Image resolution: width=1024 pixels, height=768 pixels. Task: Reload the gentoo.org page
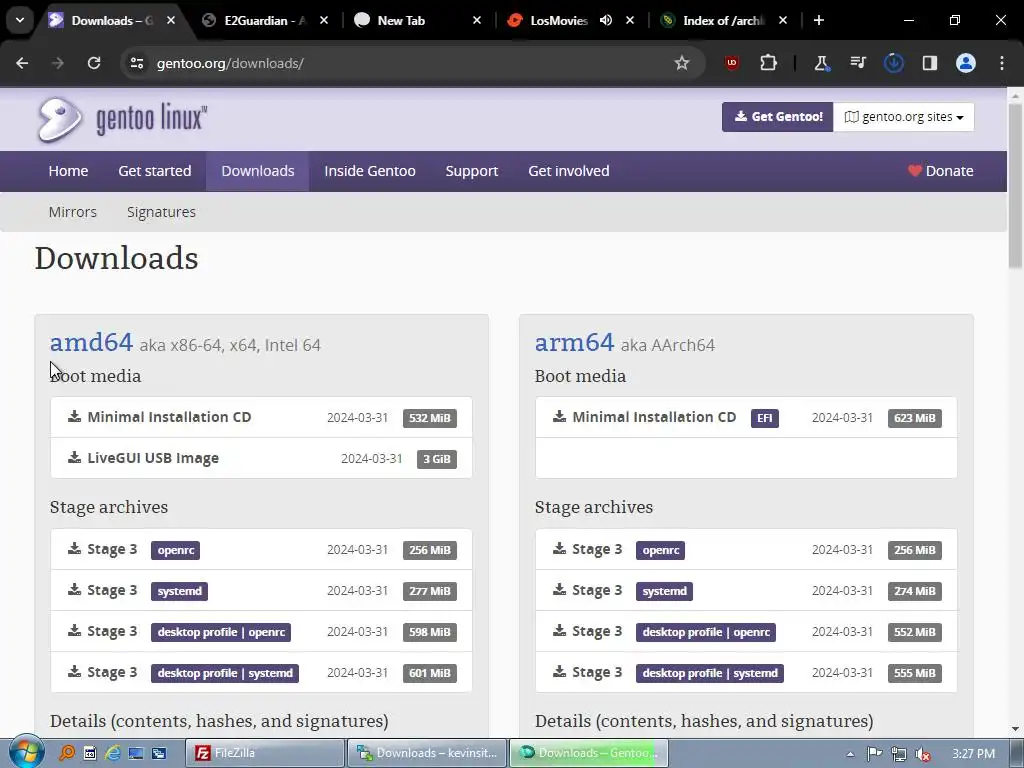[94, 63]
